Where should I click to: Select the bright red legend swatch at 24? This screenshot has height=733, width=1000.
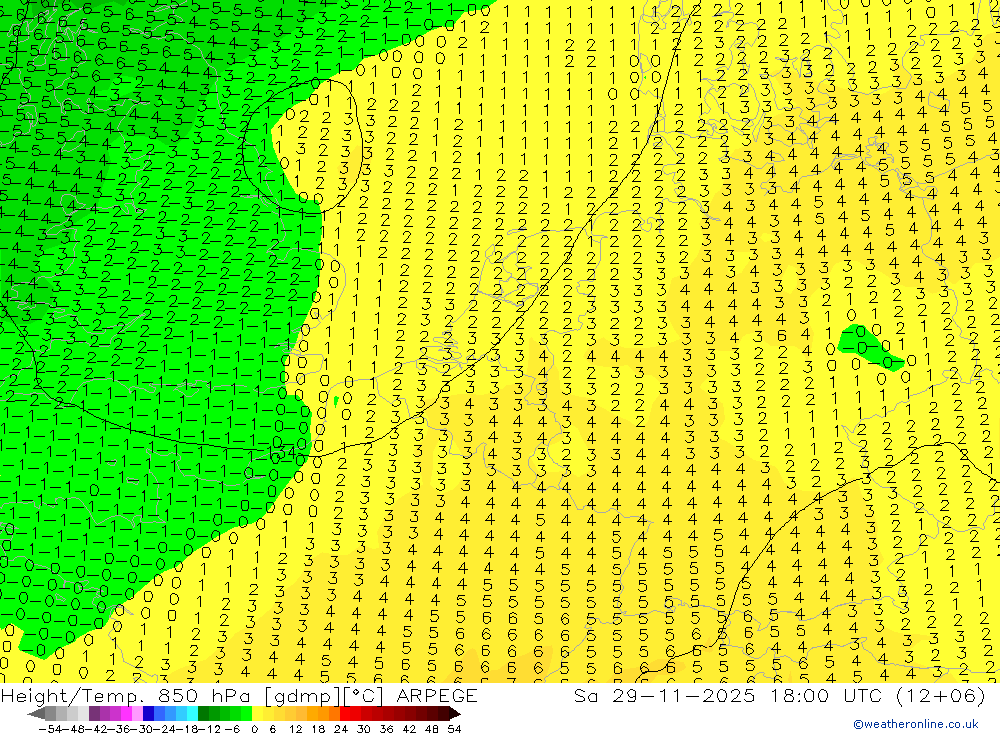345,713
